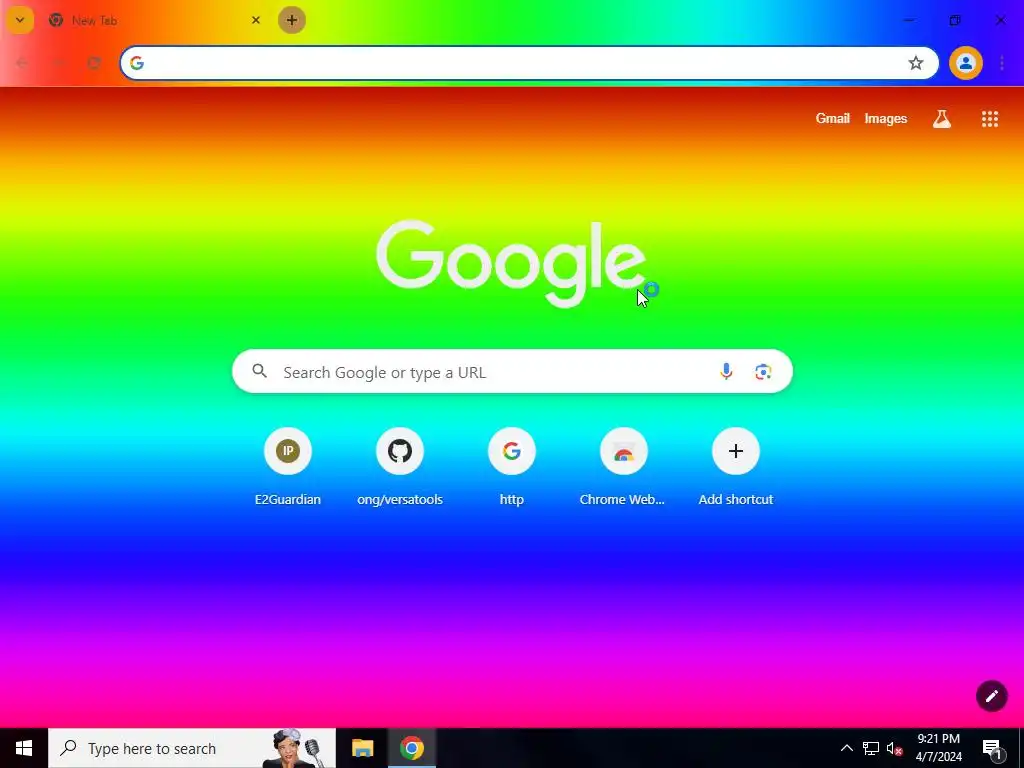Viewport: 1024px width, 768px height.
Task: Open the tab search dropdown arrow
Action: coord(20,20)
